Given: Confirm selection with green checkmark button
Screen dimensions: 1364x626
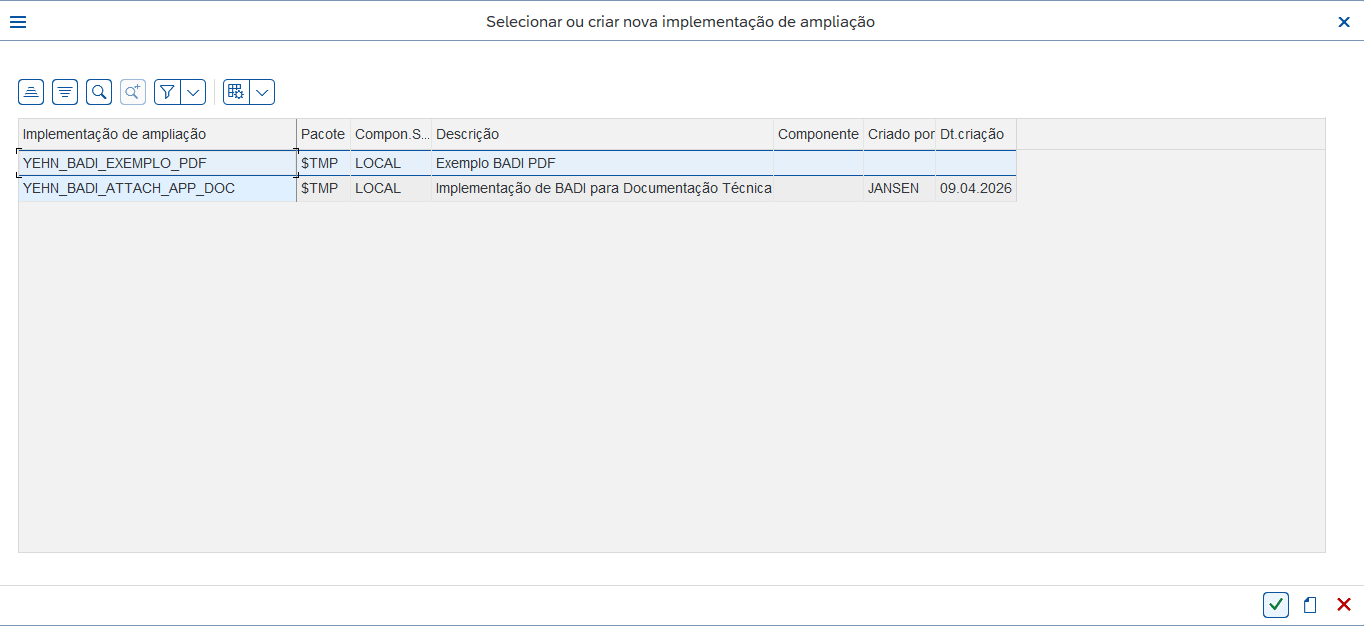Looking at the screenshot, I should (x=1276, y=604).
